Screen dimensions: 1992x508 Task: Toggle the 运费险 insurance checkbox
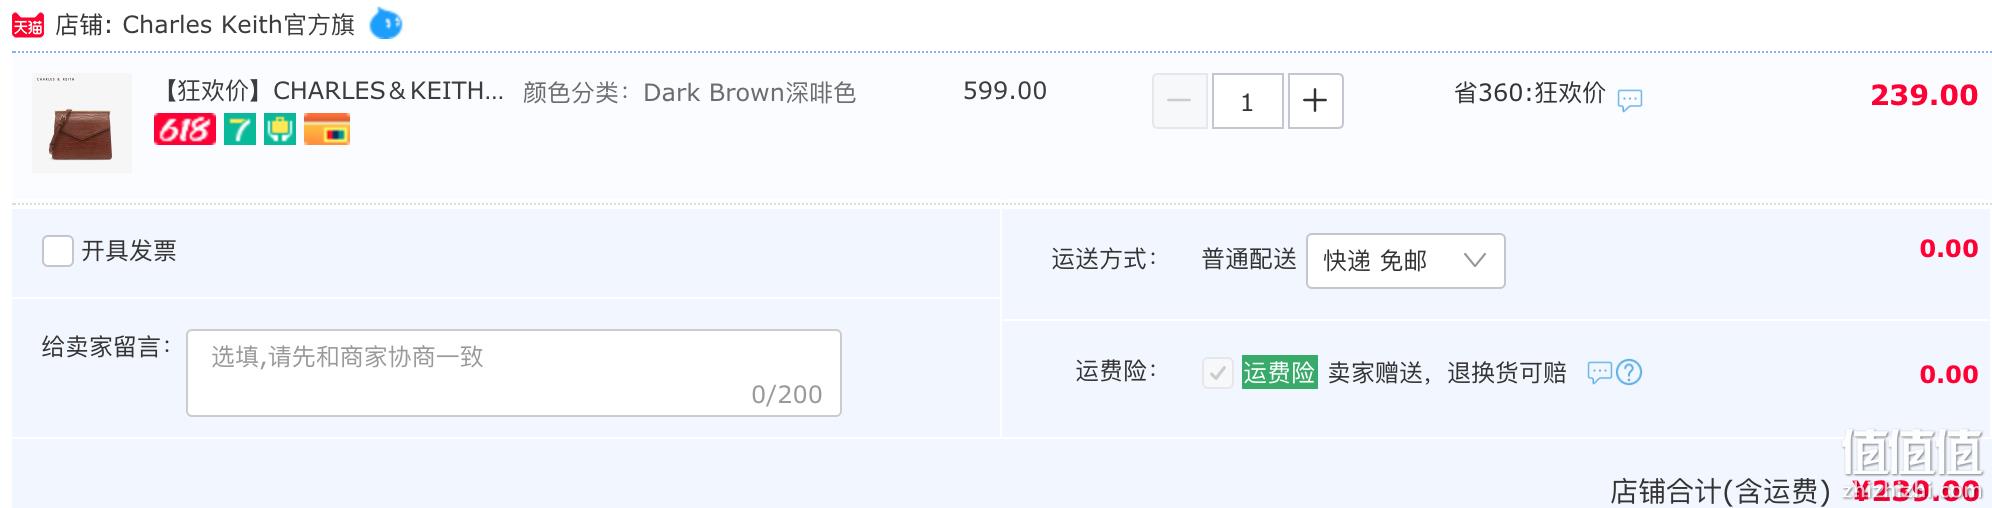1217,373
